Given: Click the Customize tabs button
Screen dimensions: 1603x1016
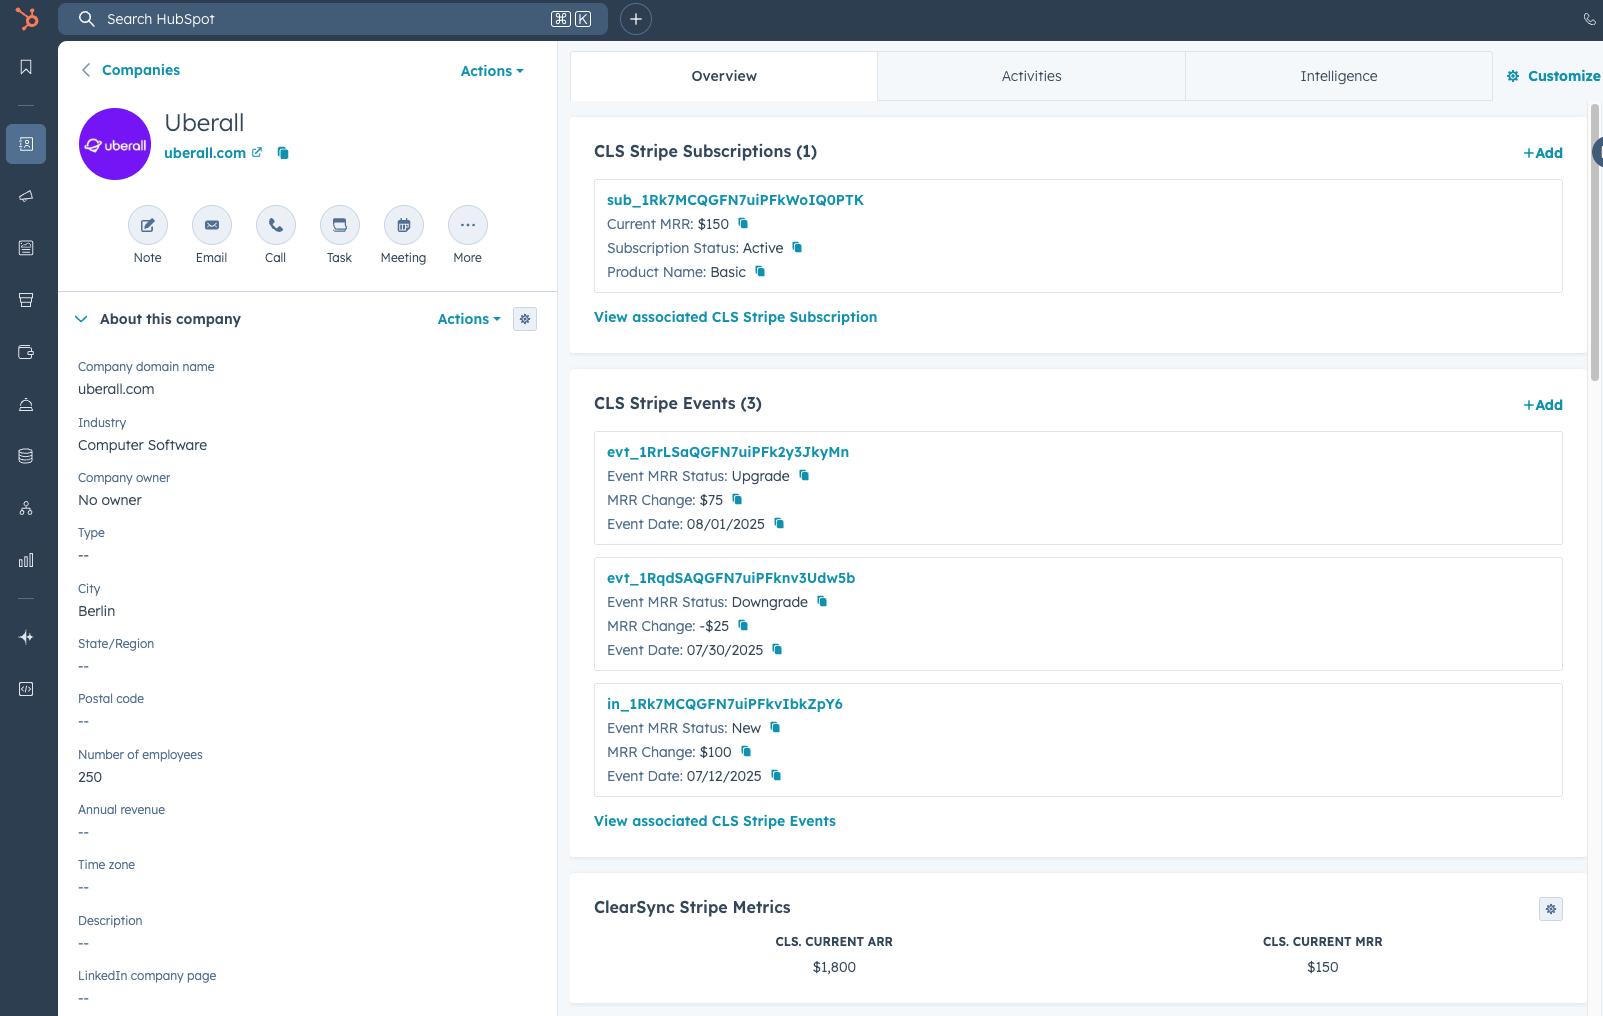Looking at the screenshot, I should click(x=1553, y=76).
